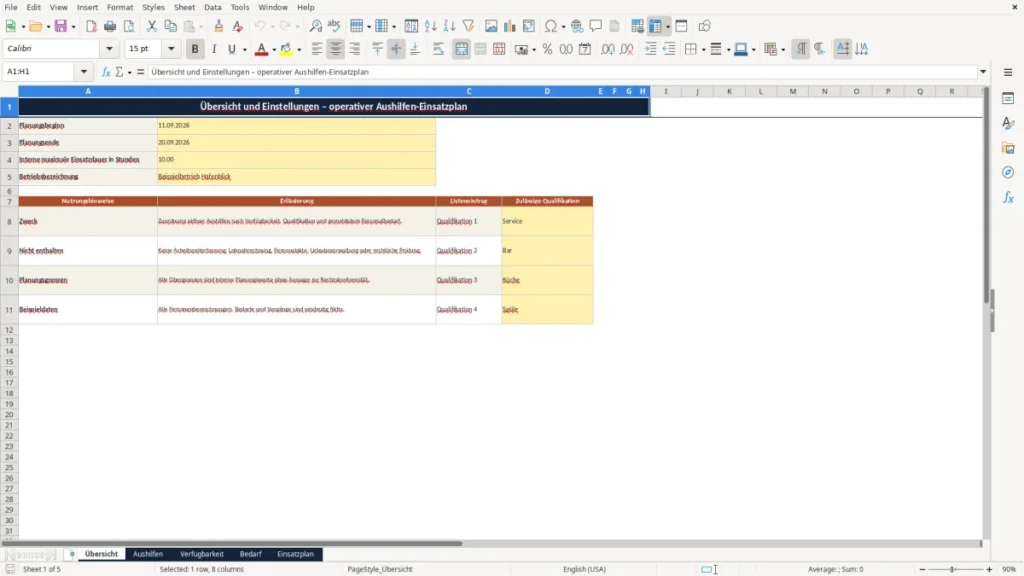The height and width of the screenshot is (576, 1024).
Task: Open the Calibri font name dropdown
Action: click(x=109, y=49)
